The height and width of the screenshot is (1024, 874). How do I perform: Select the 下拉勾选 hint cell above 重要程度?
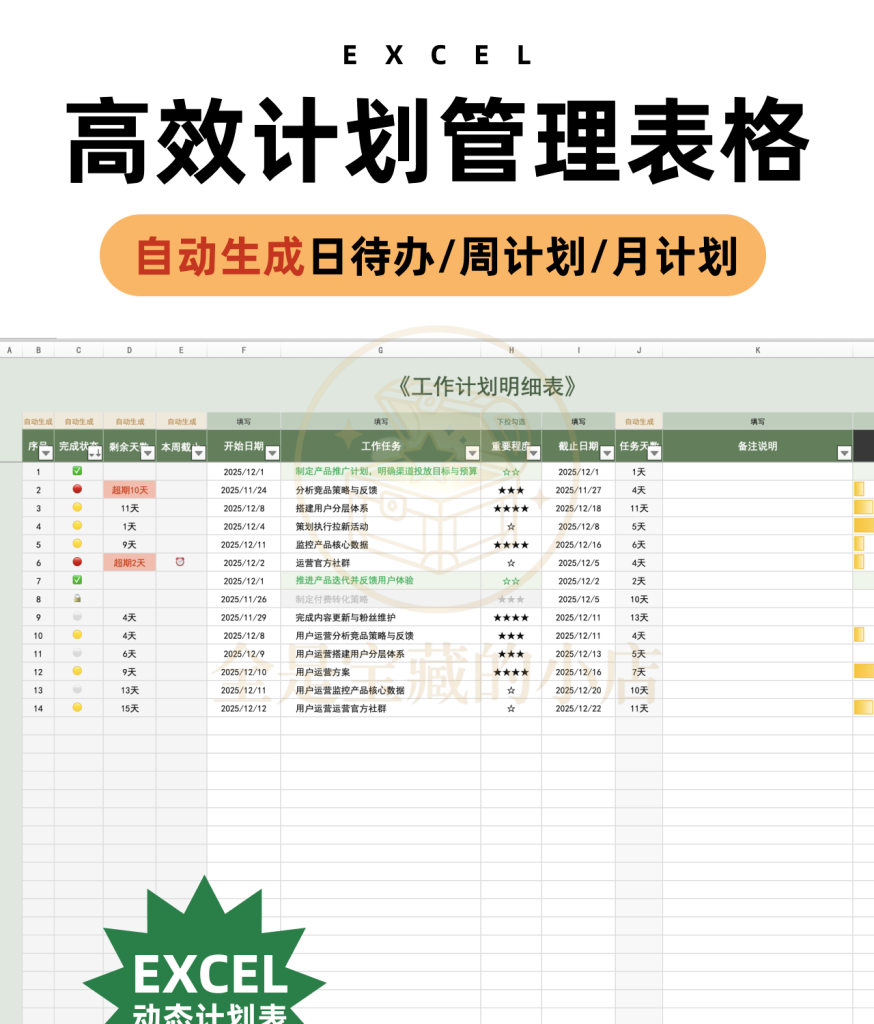click(511, 421)
